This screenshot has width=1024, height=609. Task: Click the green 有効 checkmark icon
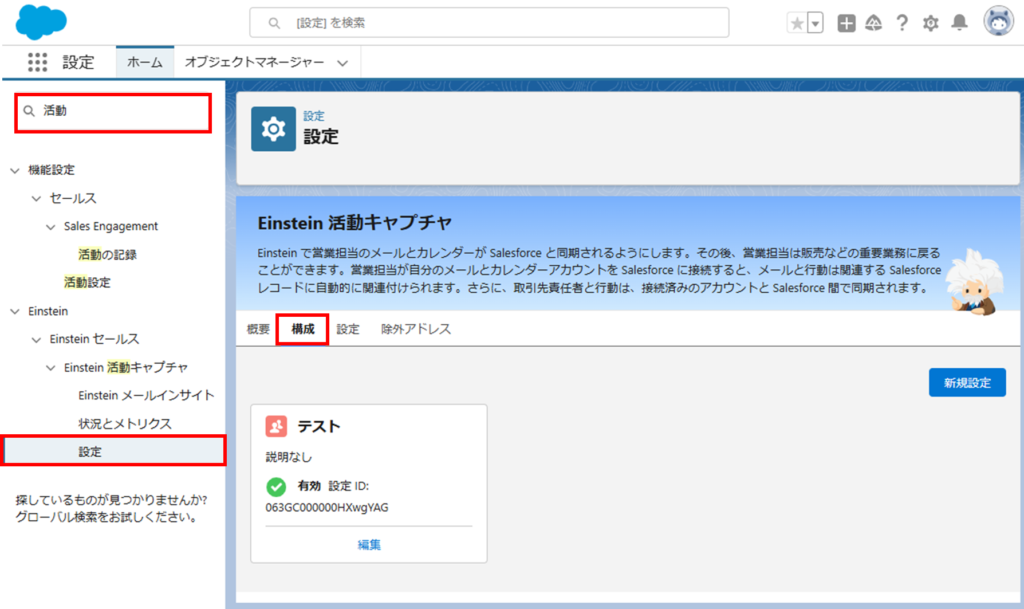coord(276,486)
